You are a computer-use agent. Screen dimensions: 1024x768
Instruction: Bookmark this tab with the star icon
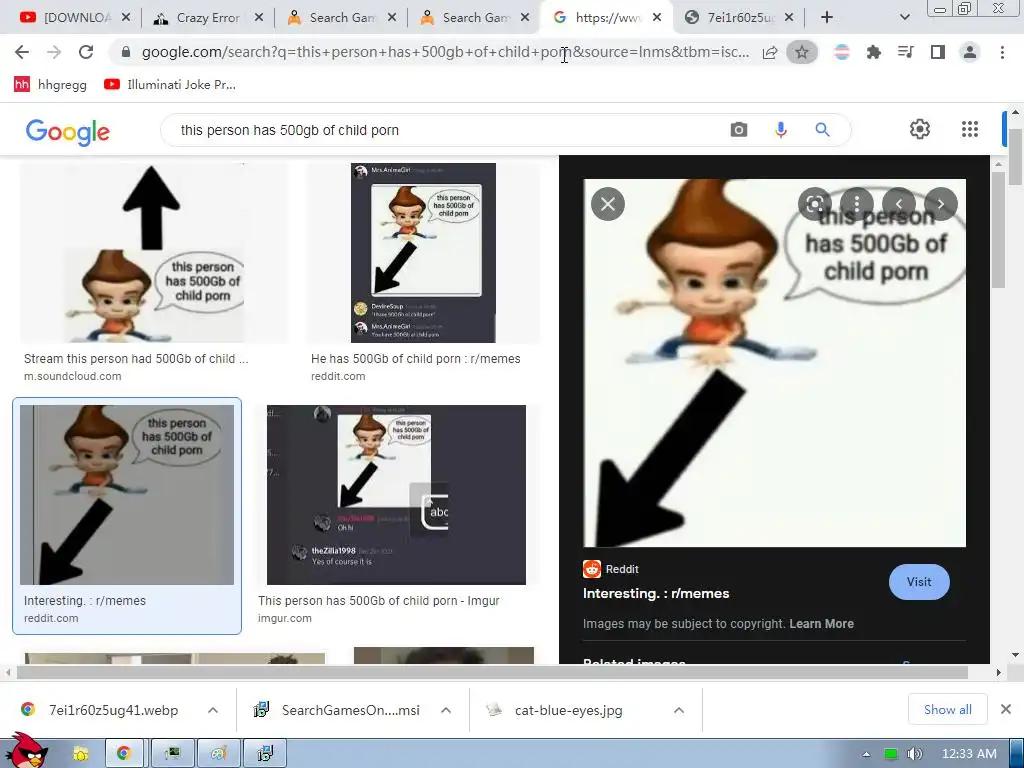tap(802, 52)
